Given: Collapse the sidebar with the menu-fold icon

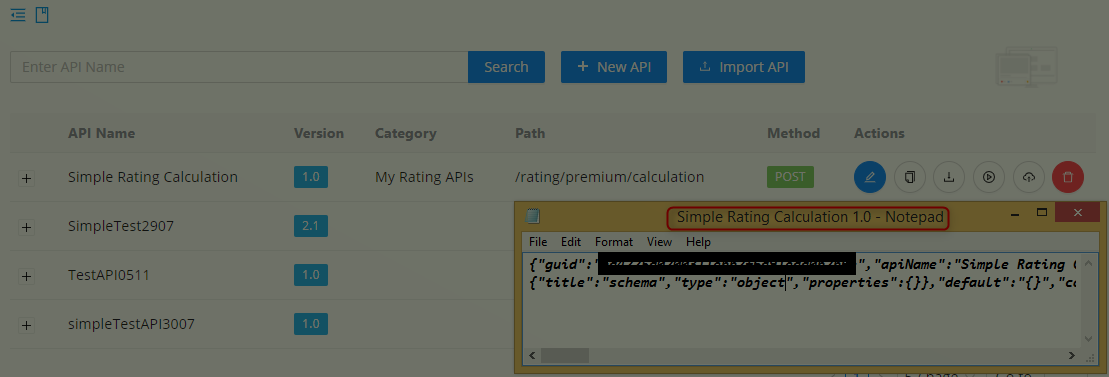Looking at the screenshot, I should tap(18, 15).
